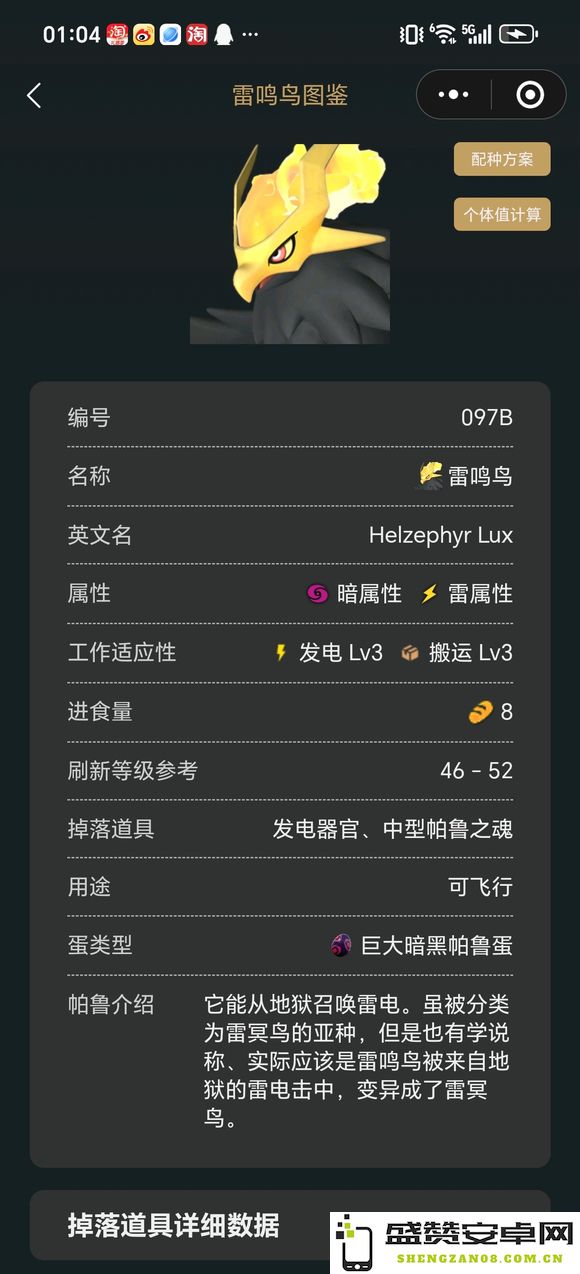This screenshot has height=1274, width=580.
Task: Tap the bread food amount icon
Action: pos(481,712)
